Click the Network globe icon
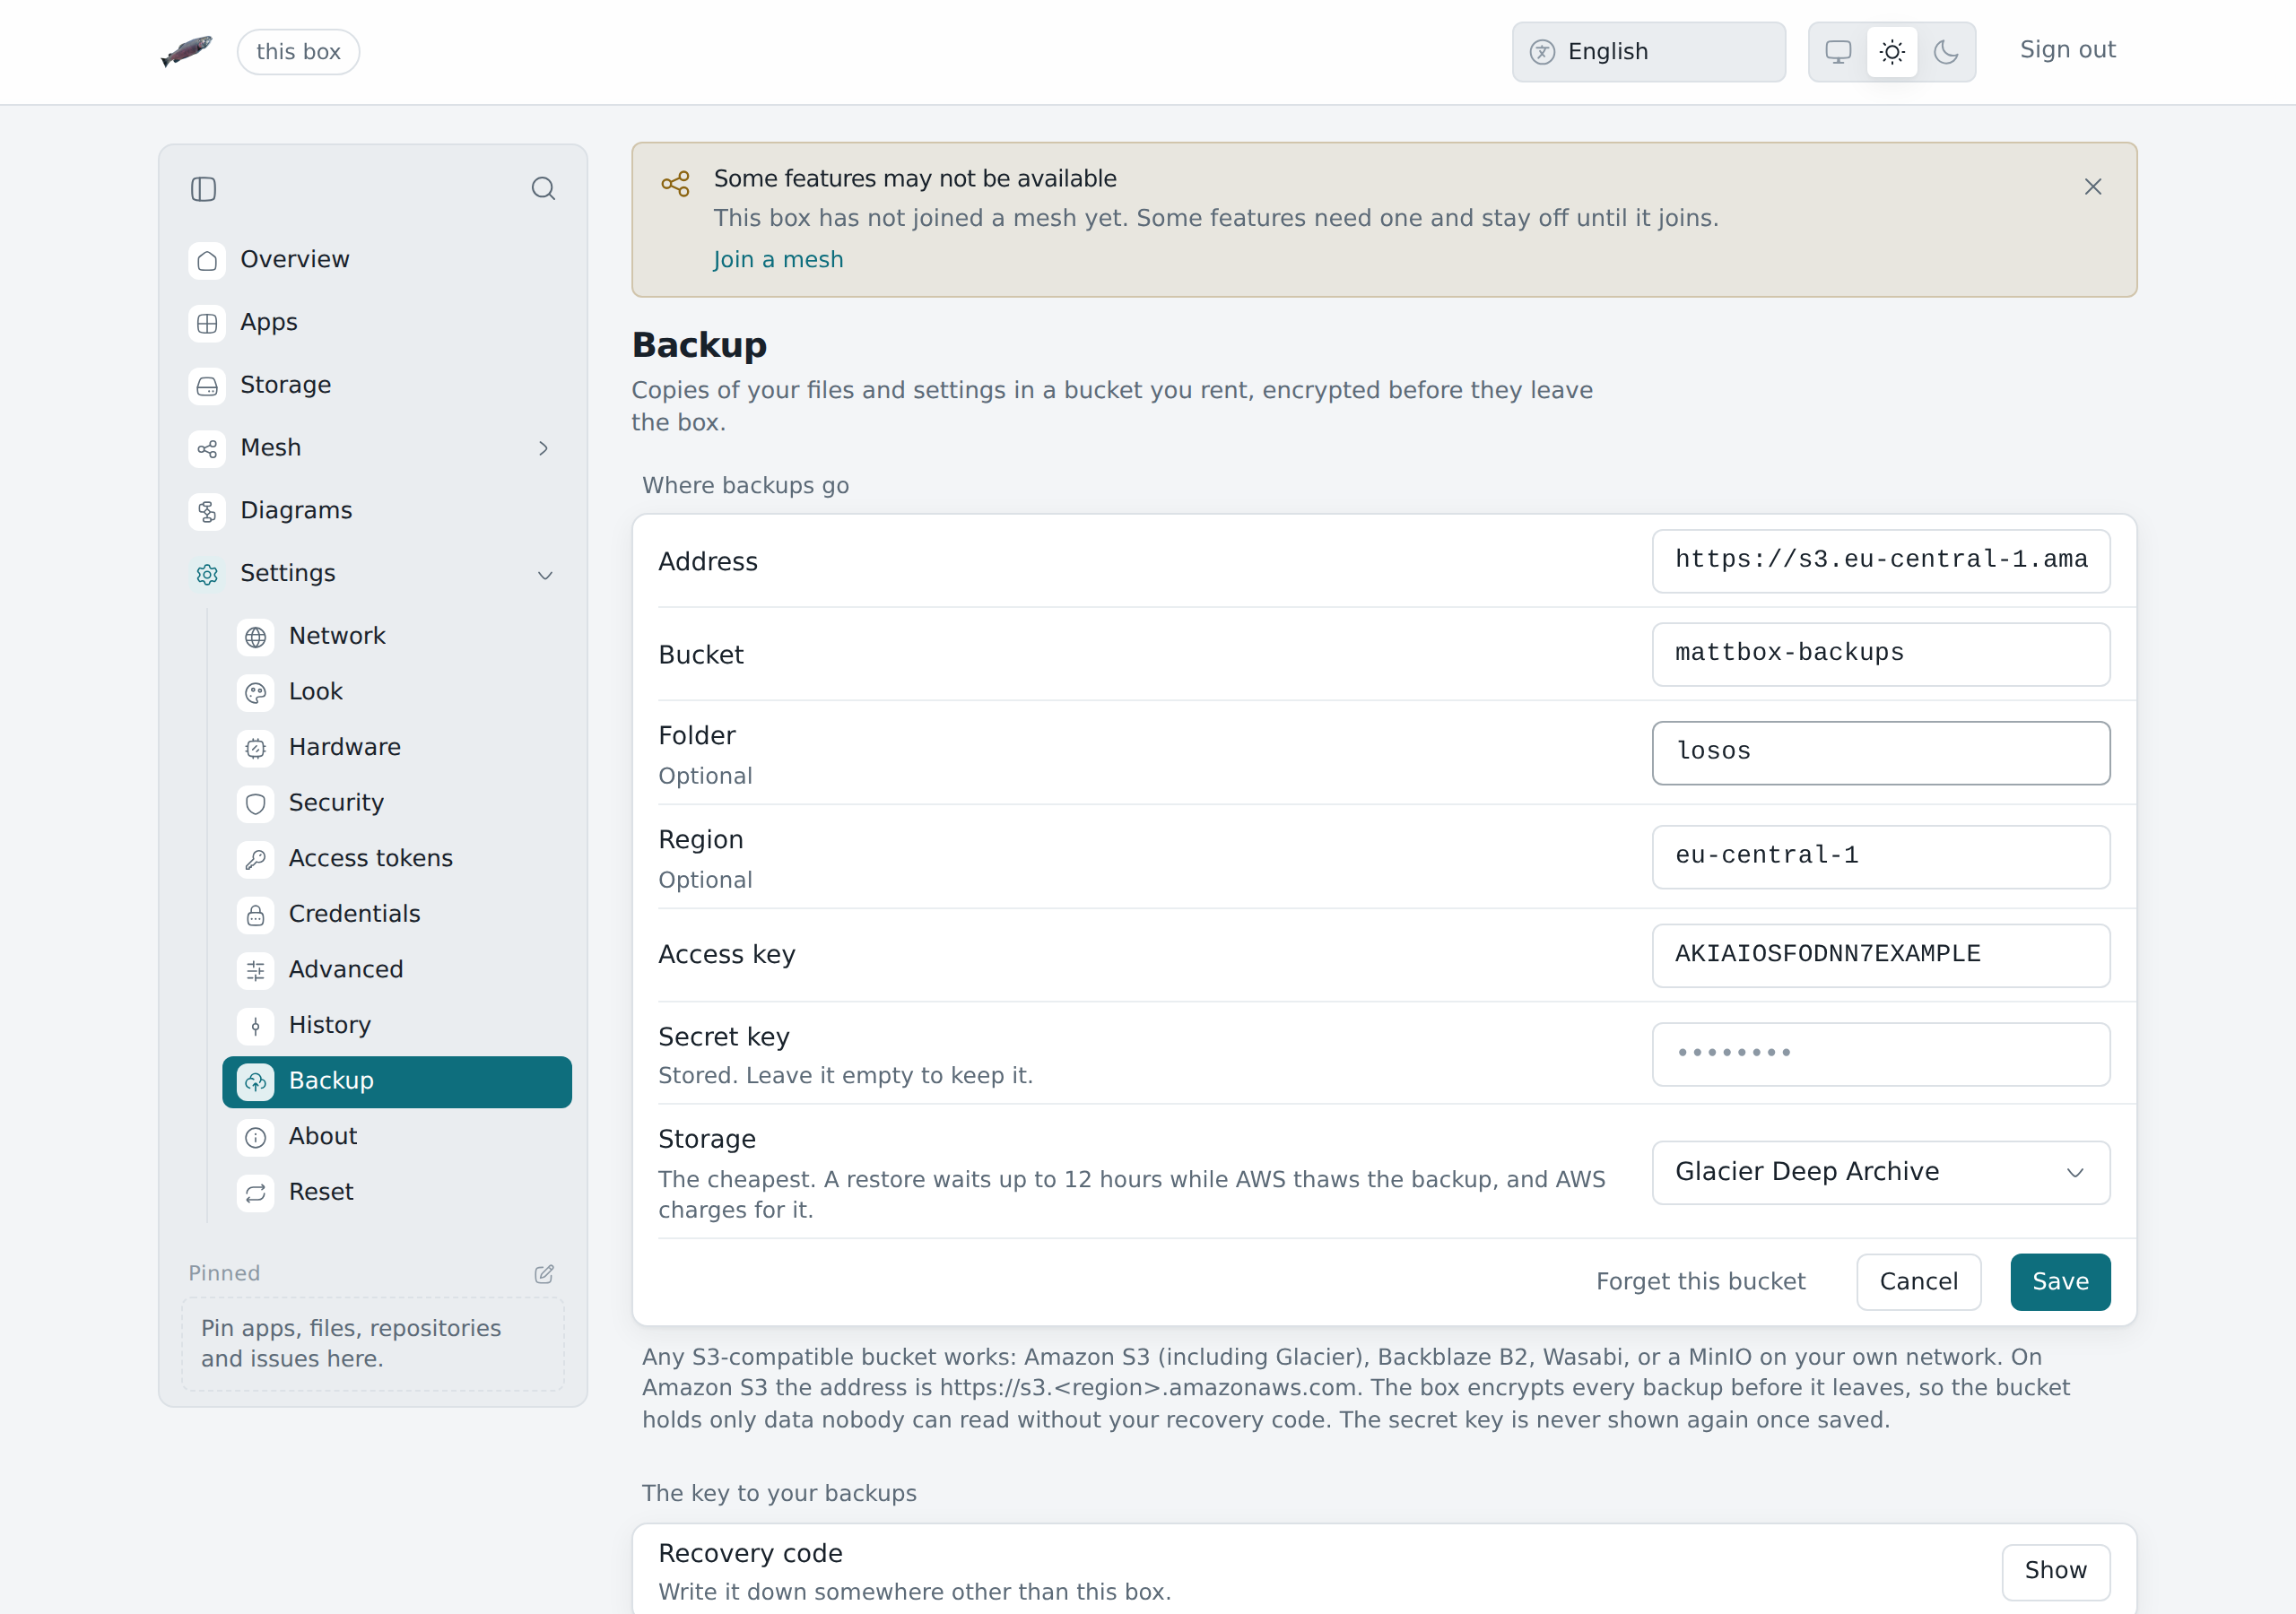2296x1614 pixels. point(256,637)
